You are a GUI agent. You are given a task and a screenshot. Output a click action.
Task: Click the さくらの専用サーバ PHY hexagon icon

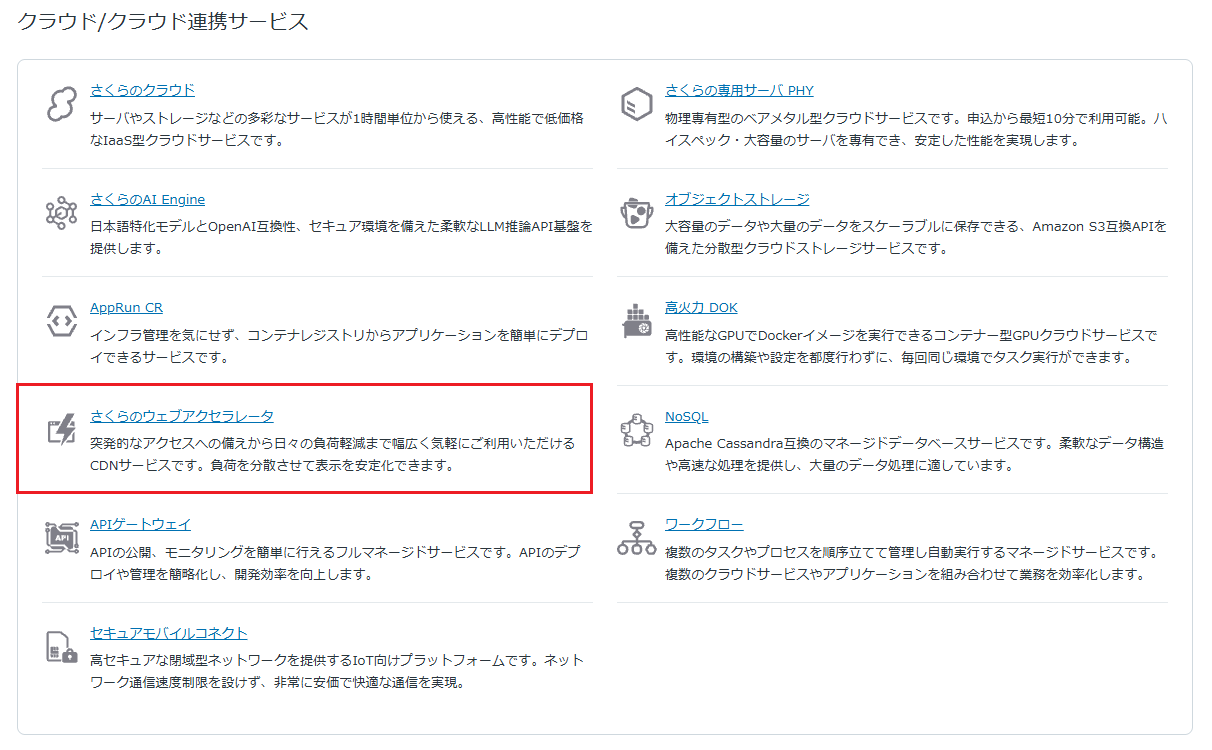637,104
